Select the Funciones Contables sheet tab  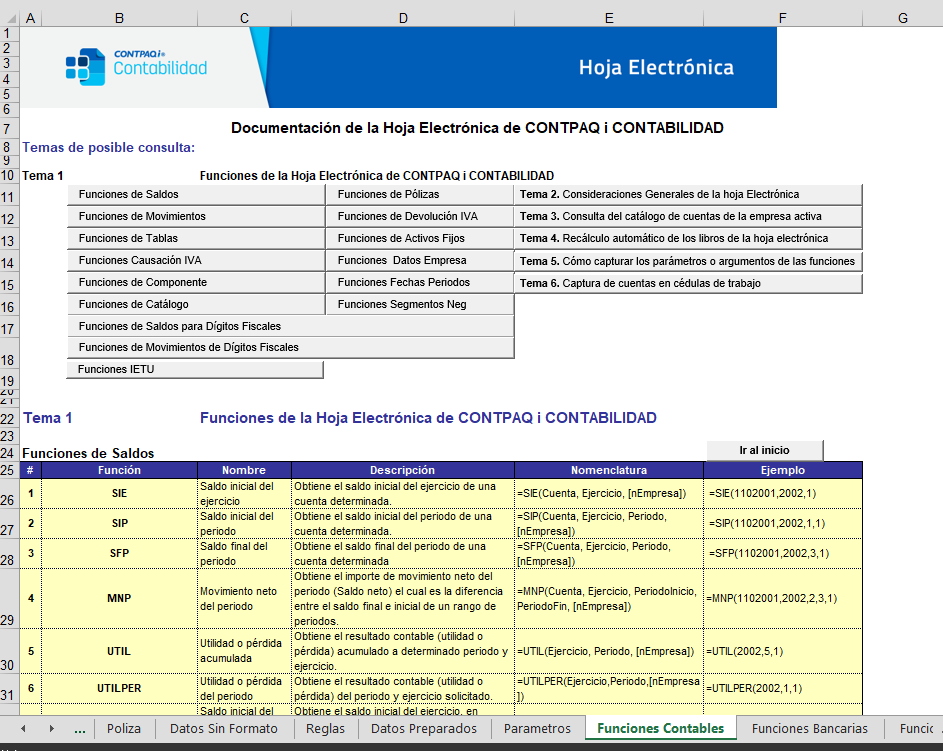click(660, 729)
